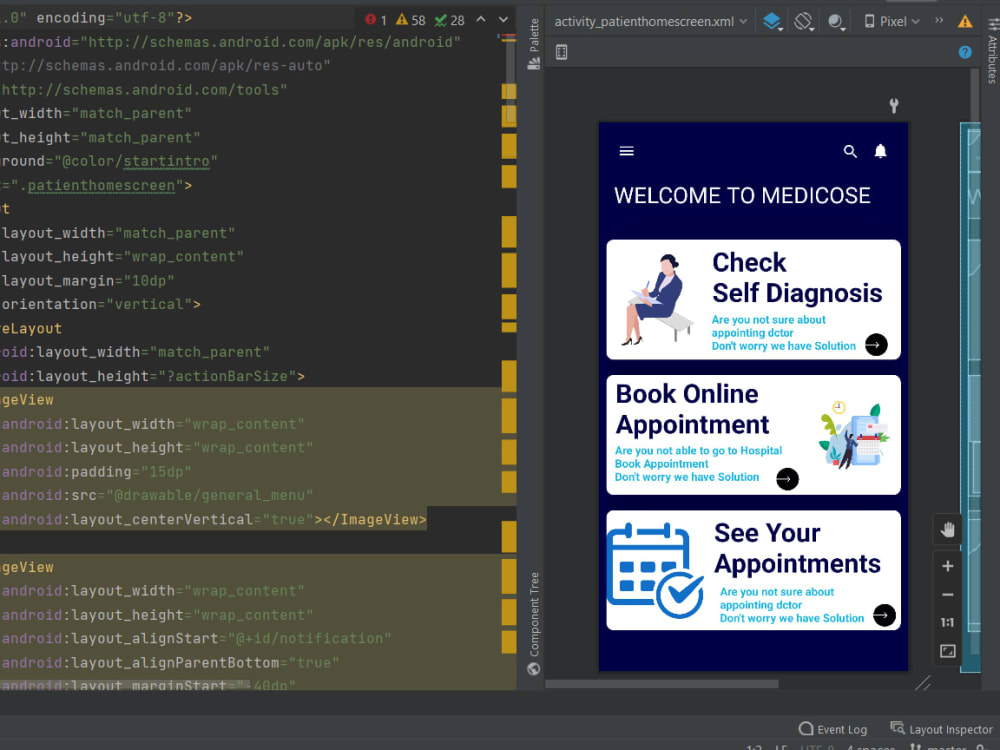Screen dimensions: 1000x750
Task: Open the Layout Inspector from the status bar
Action: coord(941,729)
